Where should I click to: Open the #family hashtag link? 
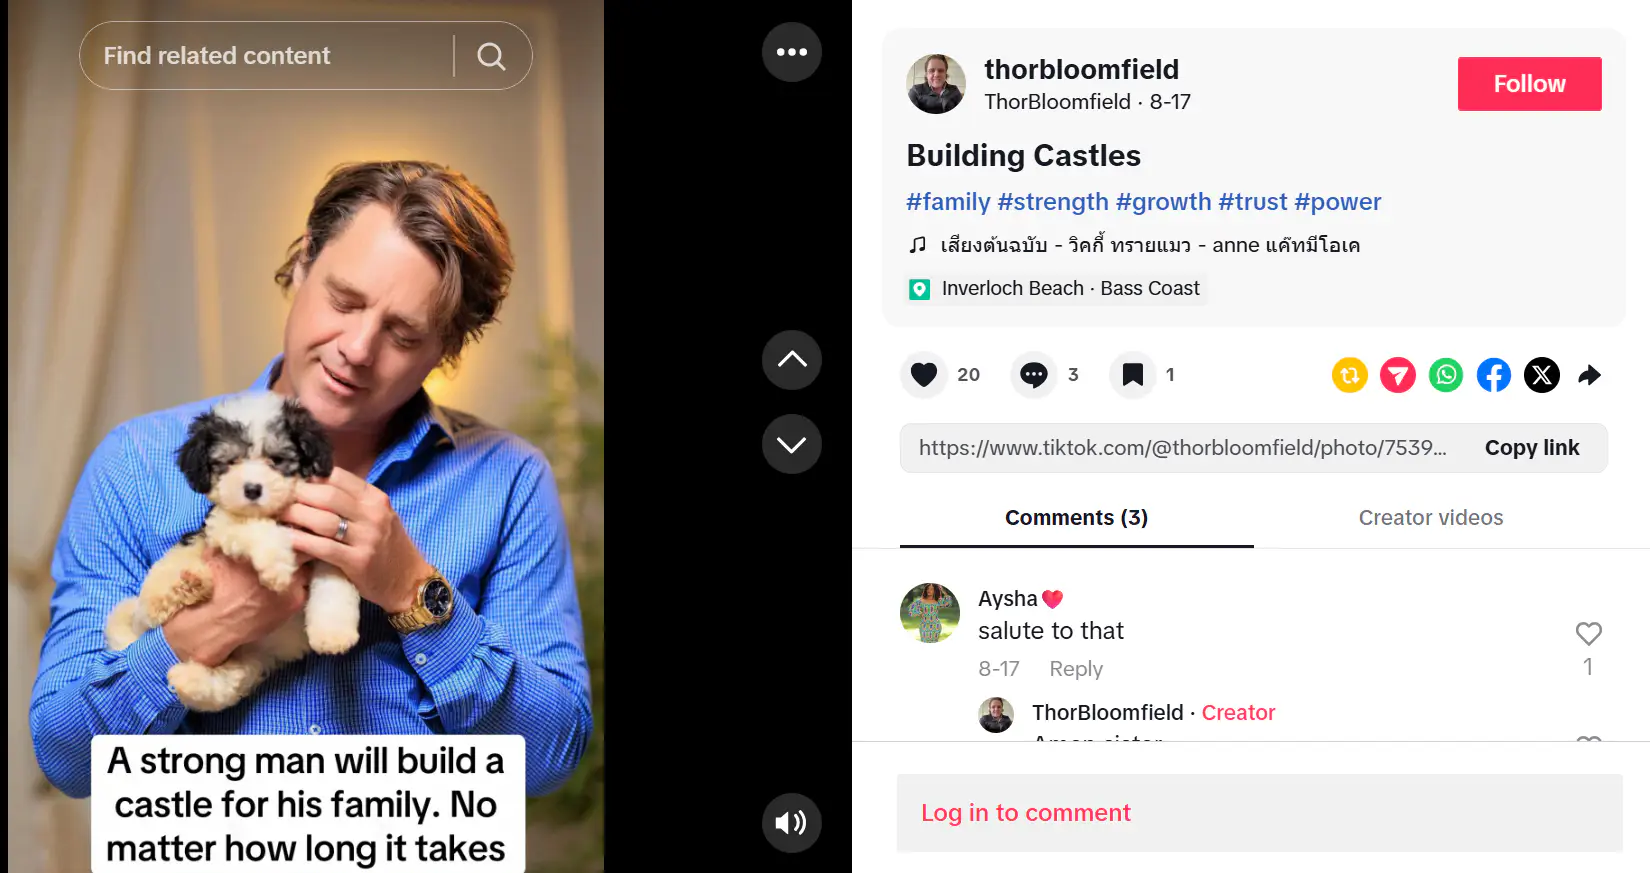pyautogui.click(x=948, y=202)
